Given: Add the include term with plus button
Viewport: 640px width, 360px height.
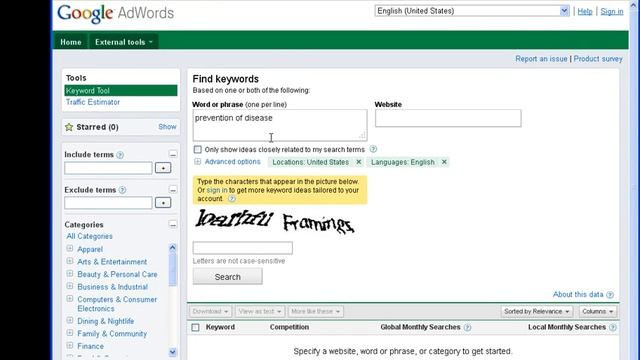Looking at the screenshot, I should (x=163, y=168).
